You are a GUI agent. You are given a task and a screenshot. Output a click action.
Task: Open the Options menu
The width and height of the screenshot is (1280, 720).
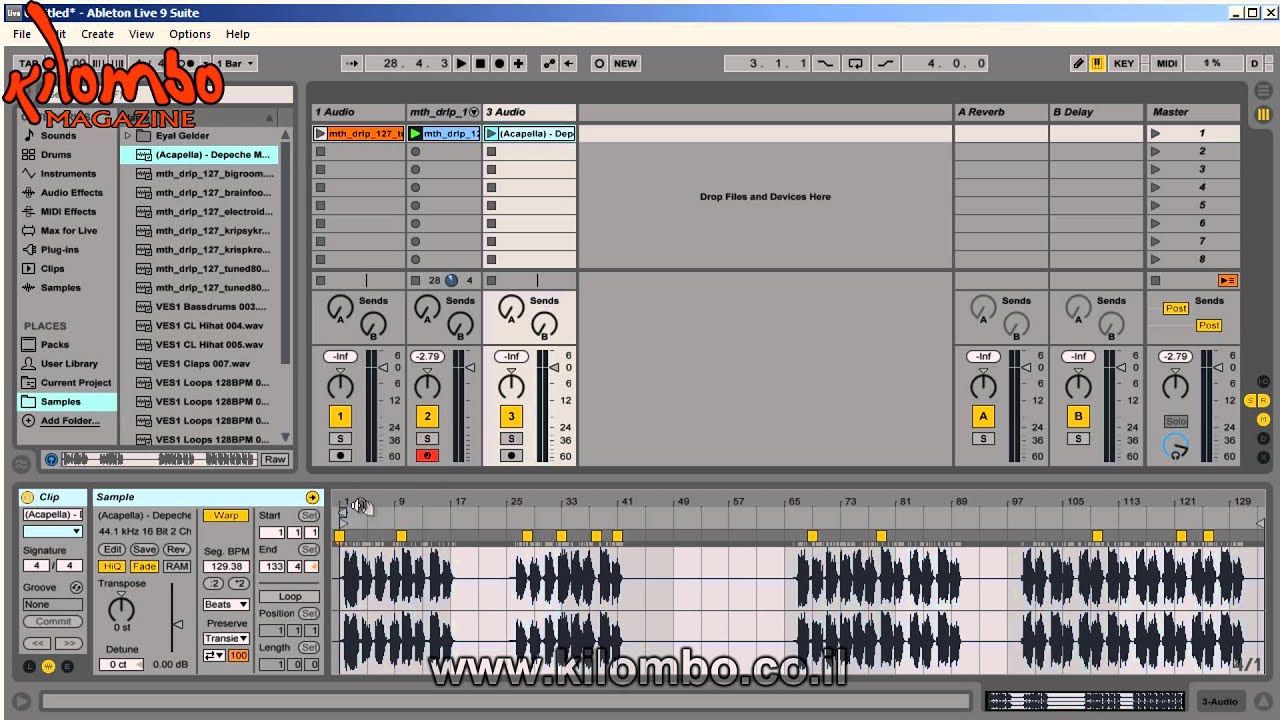(x=190, y=34)
